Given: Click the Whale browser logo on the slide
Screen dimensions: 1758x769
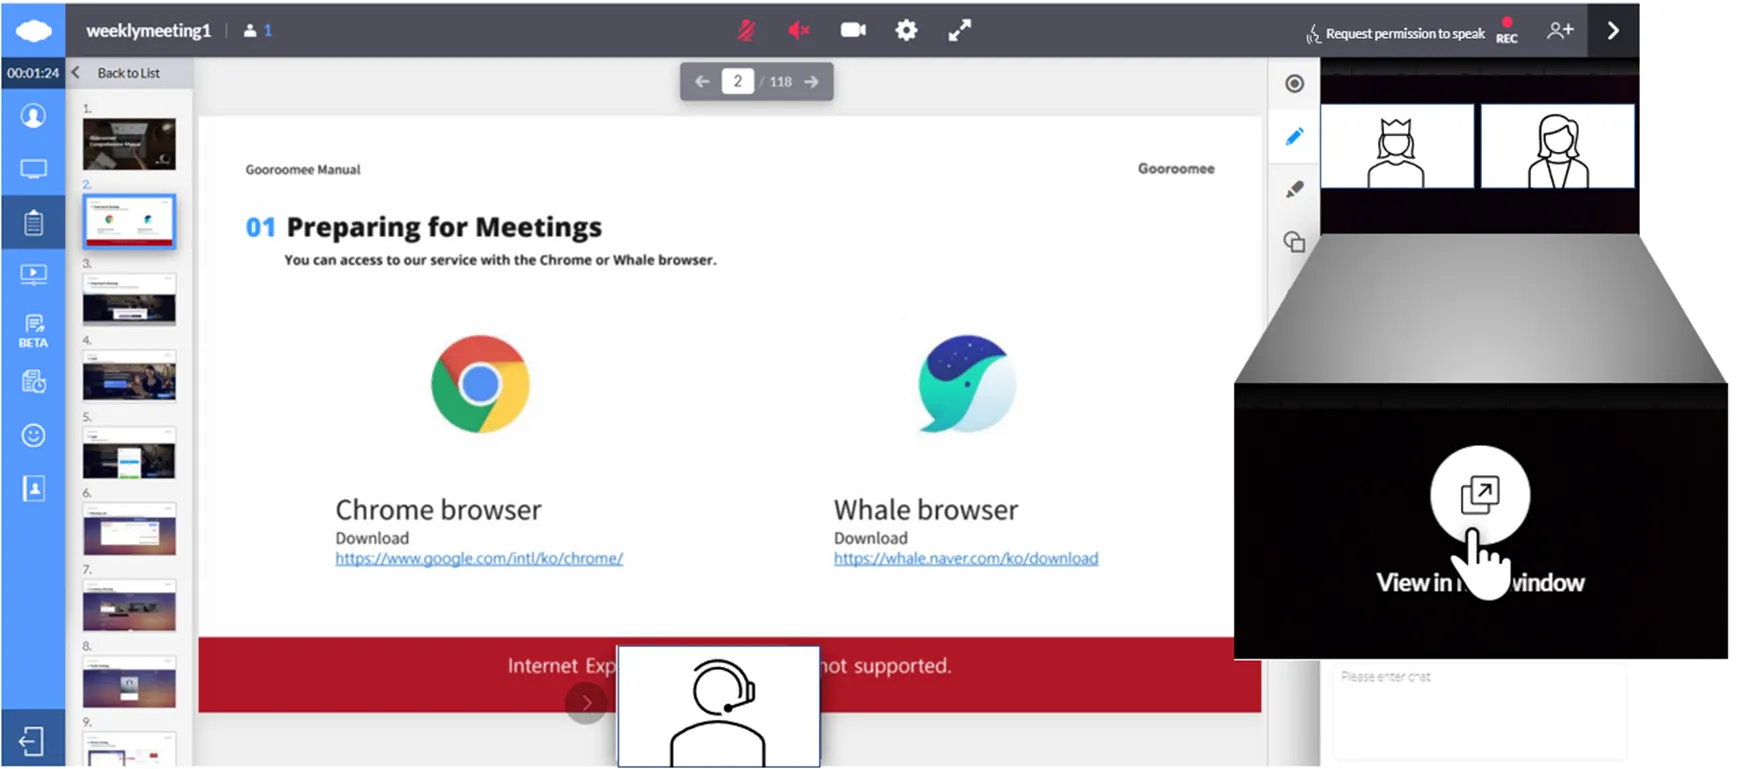Looking at the screenshot, I should click(967, 384).
